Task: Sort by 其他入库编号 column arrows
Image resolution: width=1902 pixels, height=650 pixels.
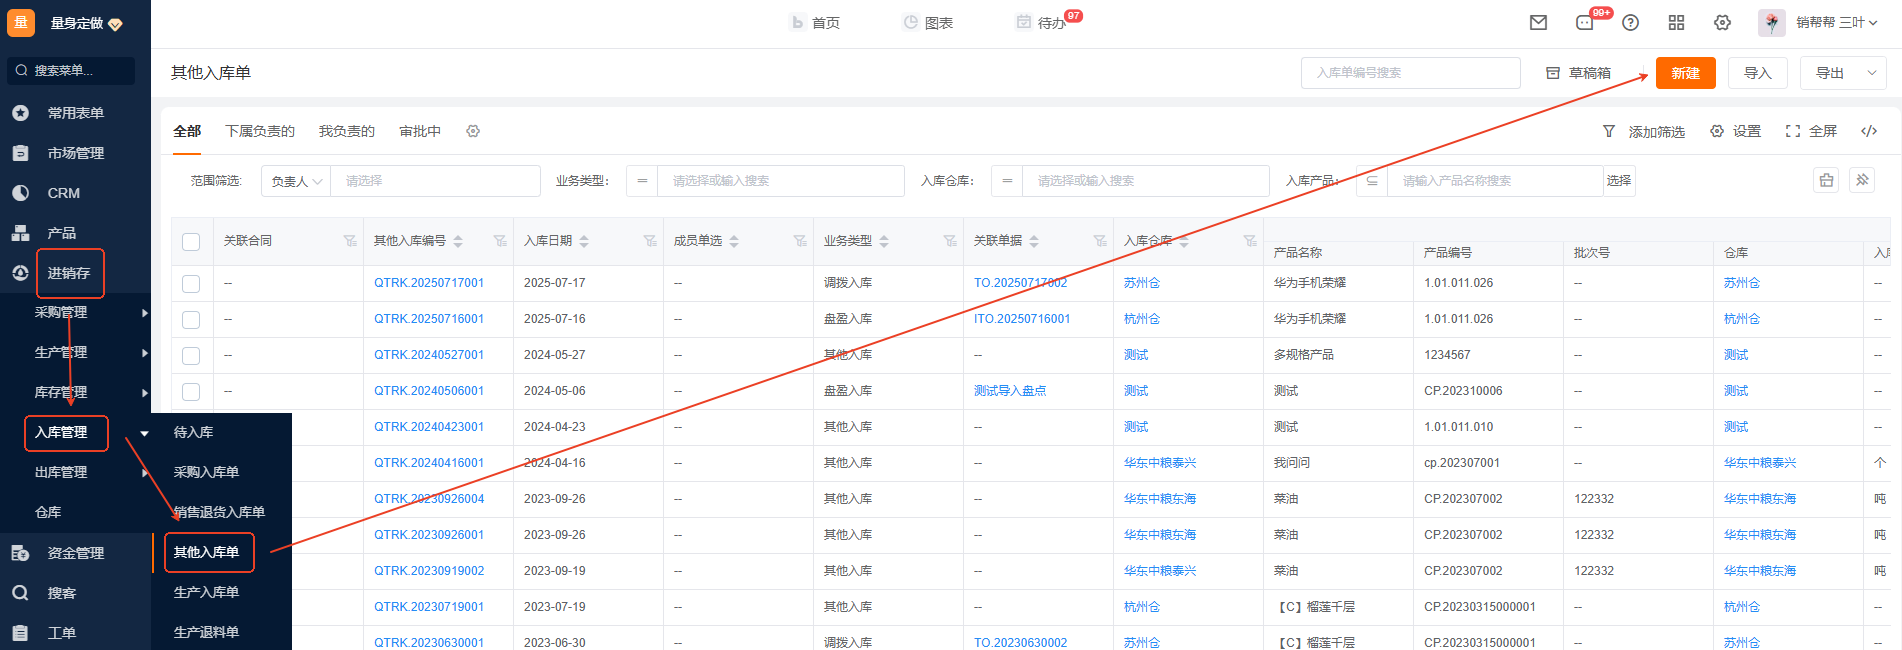Action: [x=458, y=241]
